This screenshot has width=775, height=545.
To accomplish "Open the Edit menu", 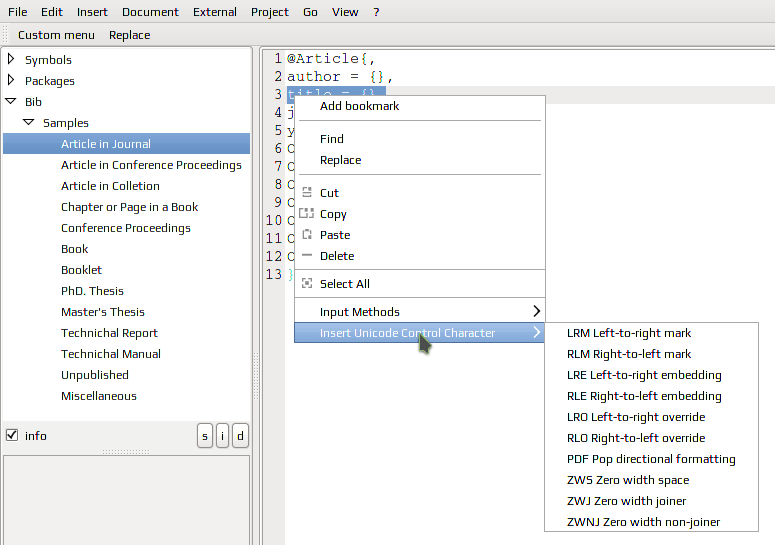I will point(52,12).
